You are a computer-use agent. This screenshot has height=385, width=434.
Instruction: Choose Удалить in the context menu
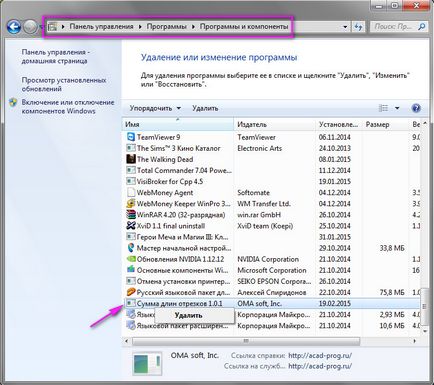pyautogui.click(x=188, y=315)
